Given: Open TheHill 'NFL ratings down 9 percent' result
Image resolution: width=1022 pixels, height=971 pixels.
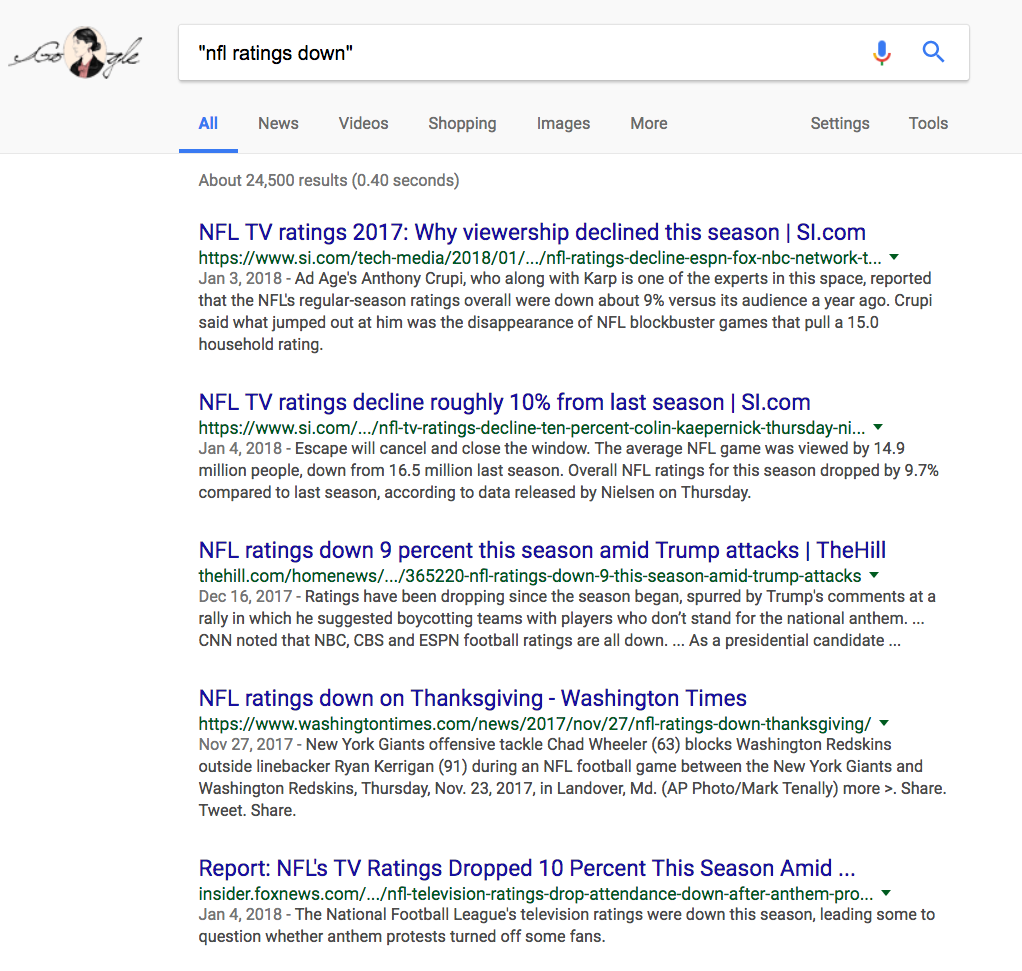Looking at the screenshot, I should (x=542, y=550).
